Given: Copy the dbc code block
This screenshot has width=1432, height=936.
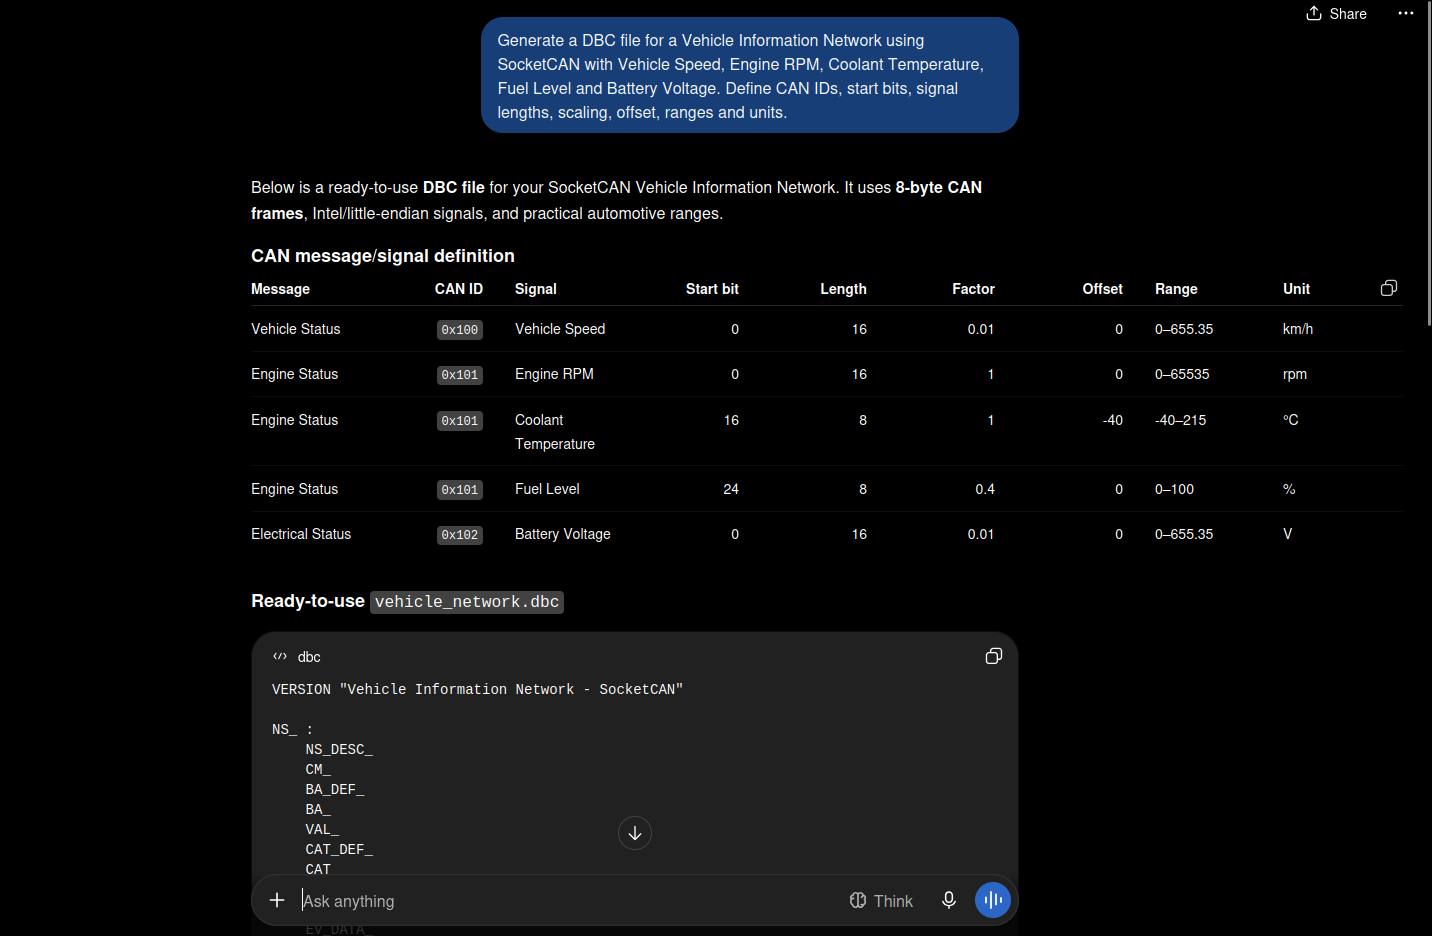Looking at the screenshot, I should (x=994, y=656).
